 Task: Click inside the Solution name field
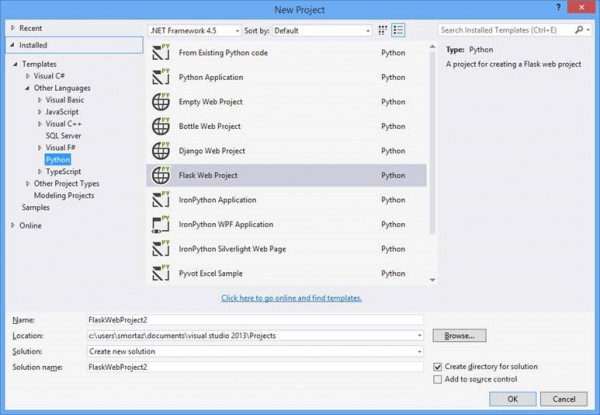click(x=255, y=367)
